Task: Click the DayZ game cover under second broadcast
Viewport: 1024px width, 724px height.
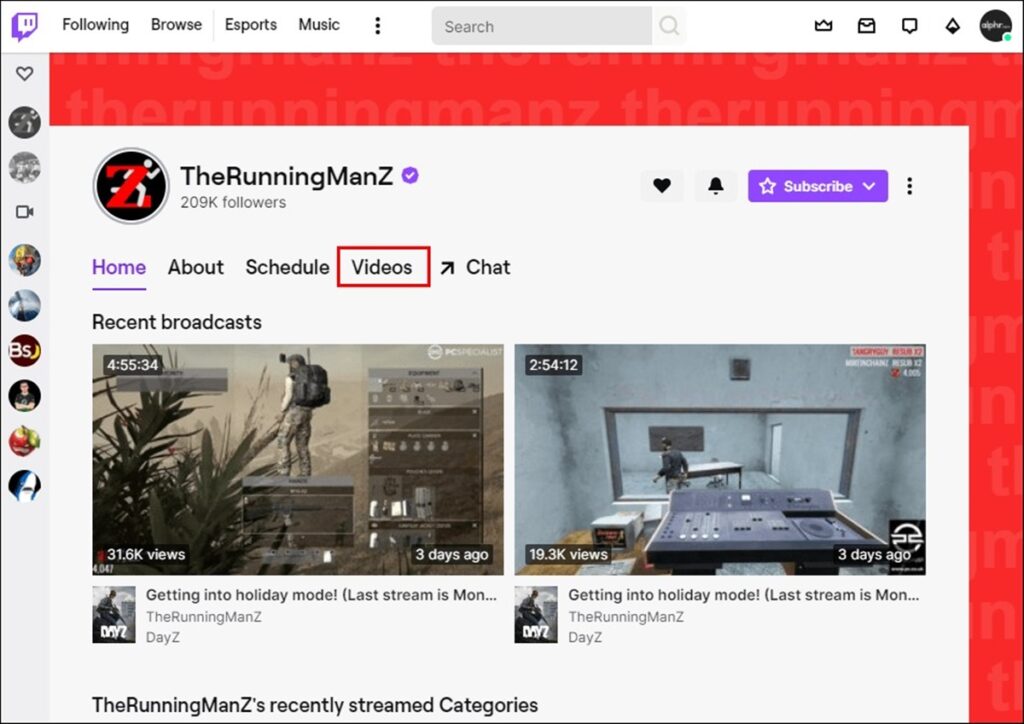Action: (536, 614)
